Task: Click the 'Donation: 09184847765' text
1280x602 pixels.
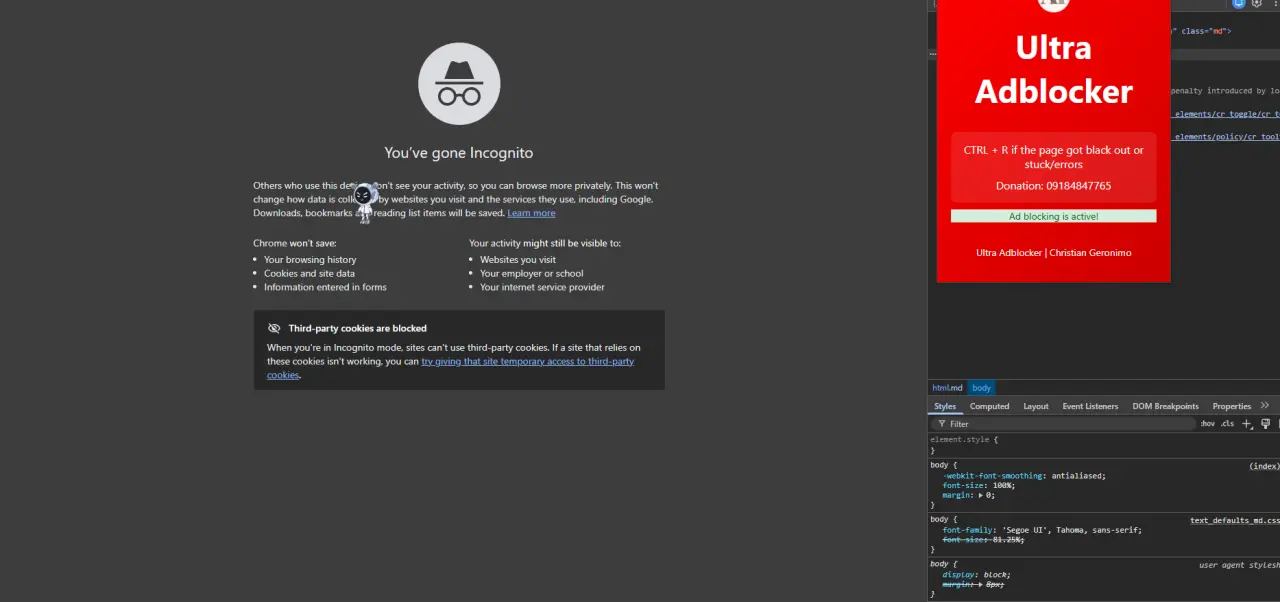Action: click(x=1053, y=186)
